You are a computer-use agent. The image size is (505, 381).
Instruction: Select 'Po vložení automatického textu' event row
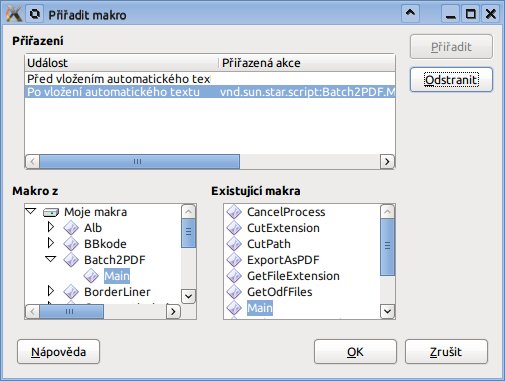(210, 92)
